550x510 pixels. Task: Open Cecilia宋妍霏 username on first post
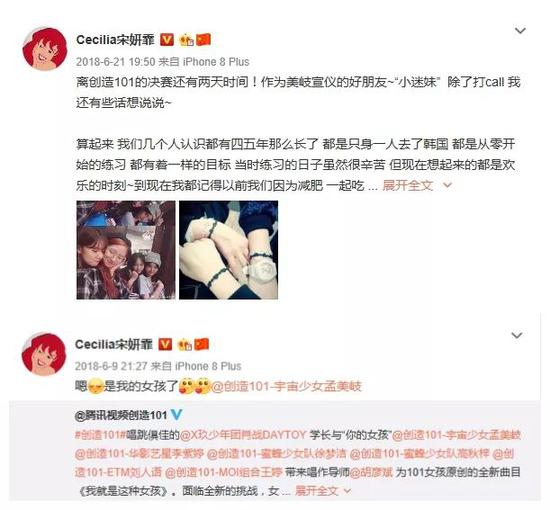tap(115, 40)
